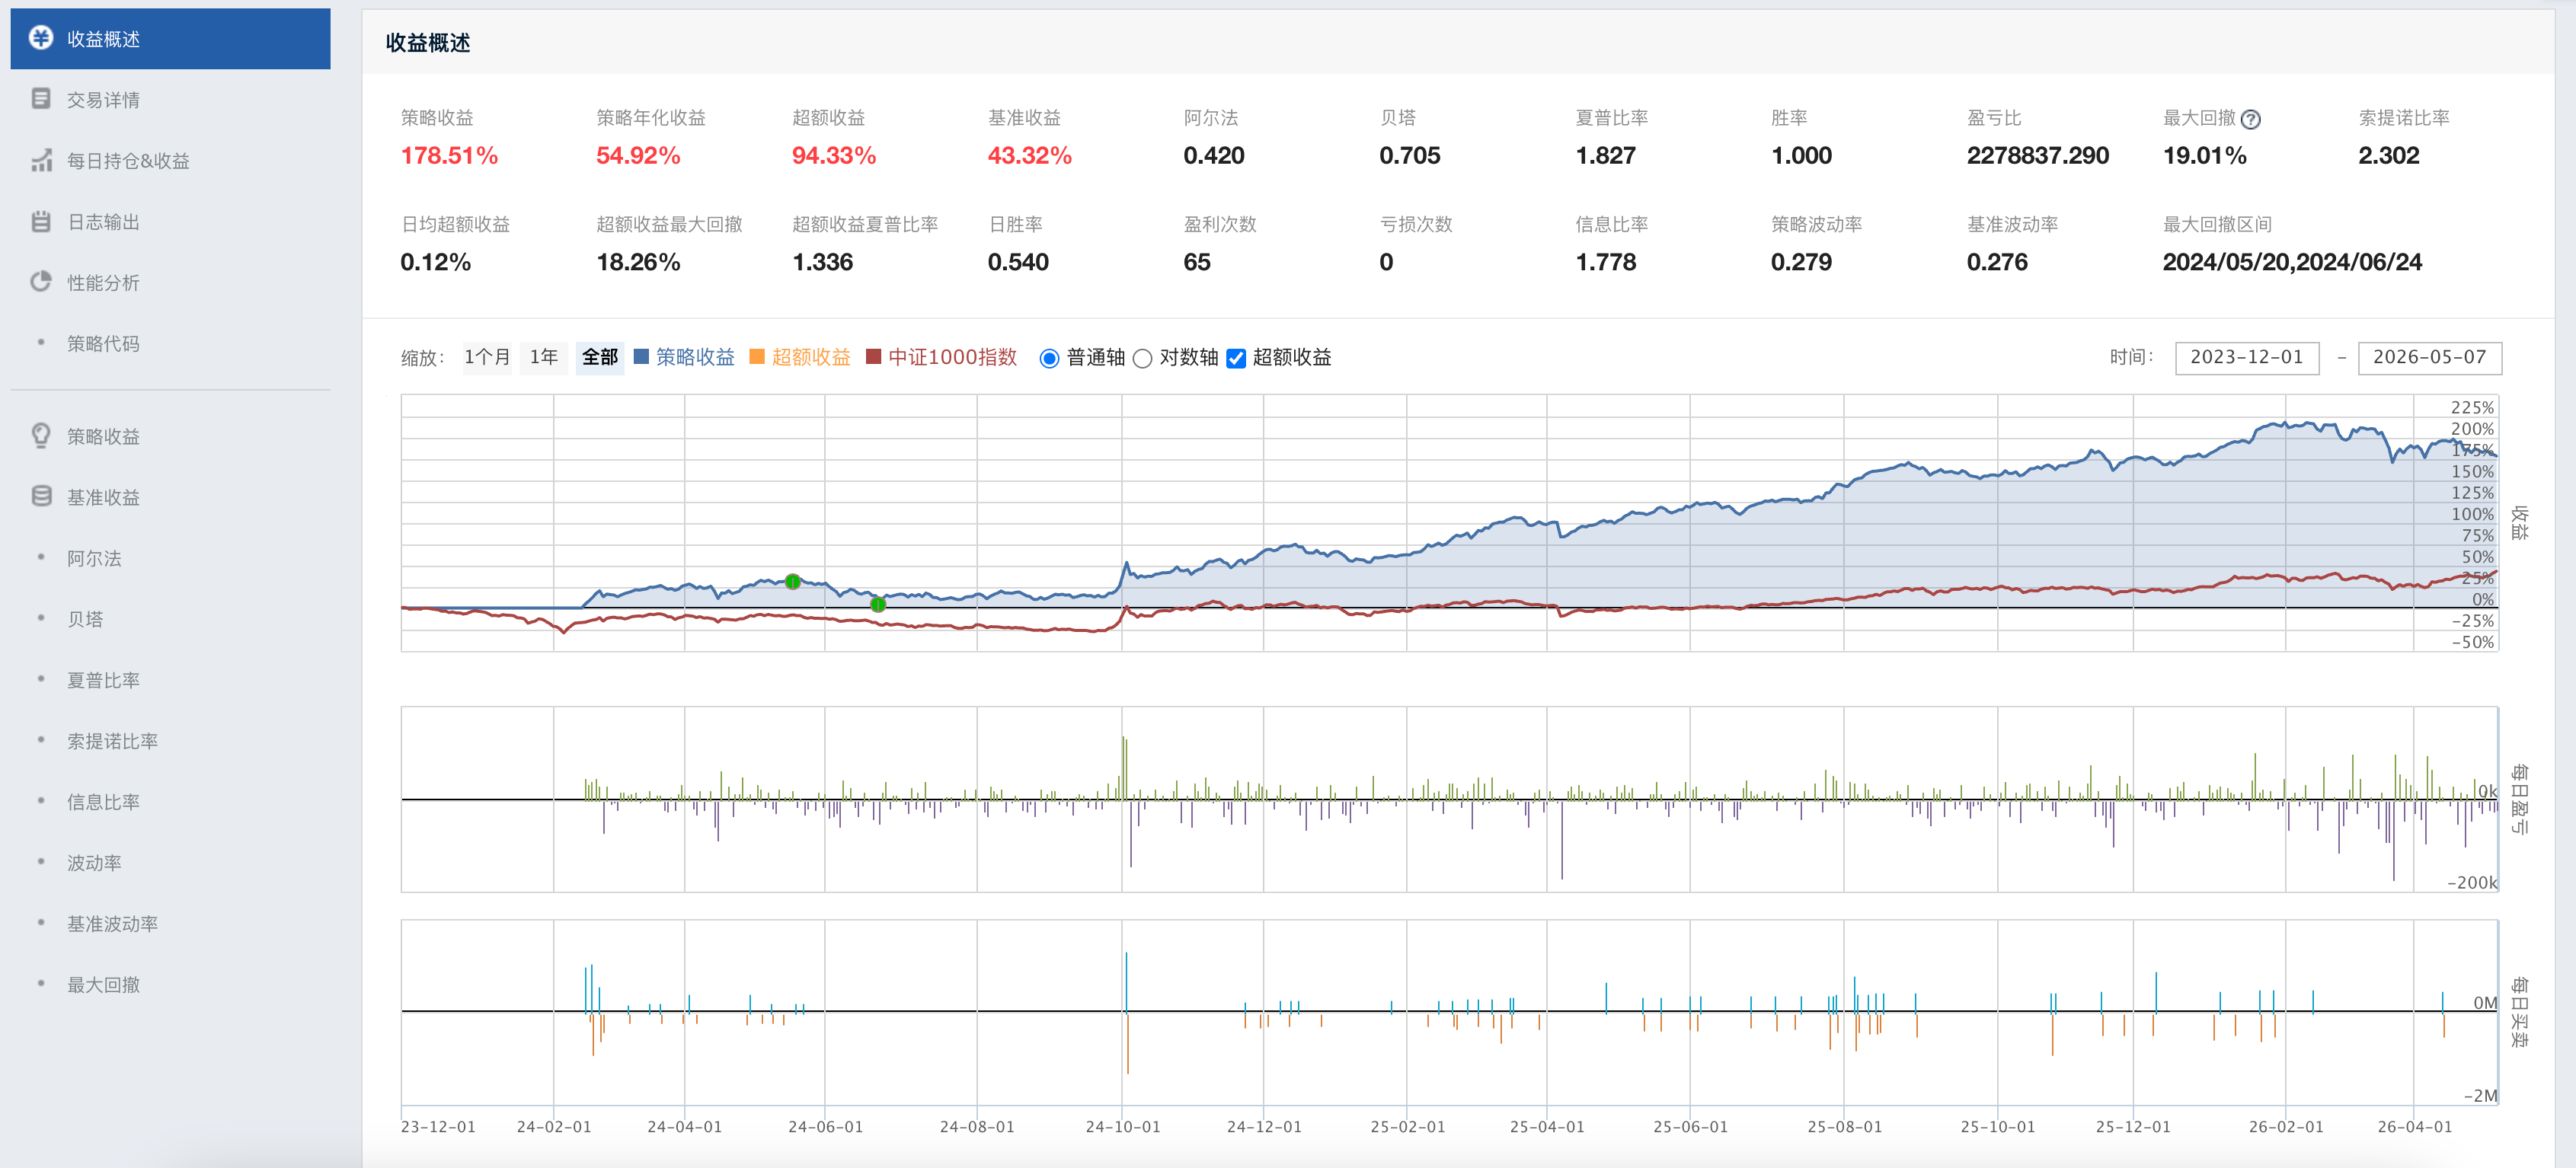Click 阿尔法 value 0.420
This screenshot has height=1168, width=2576.
[x=1214, y=156]
